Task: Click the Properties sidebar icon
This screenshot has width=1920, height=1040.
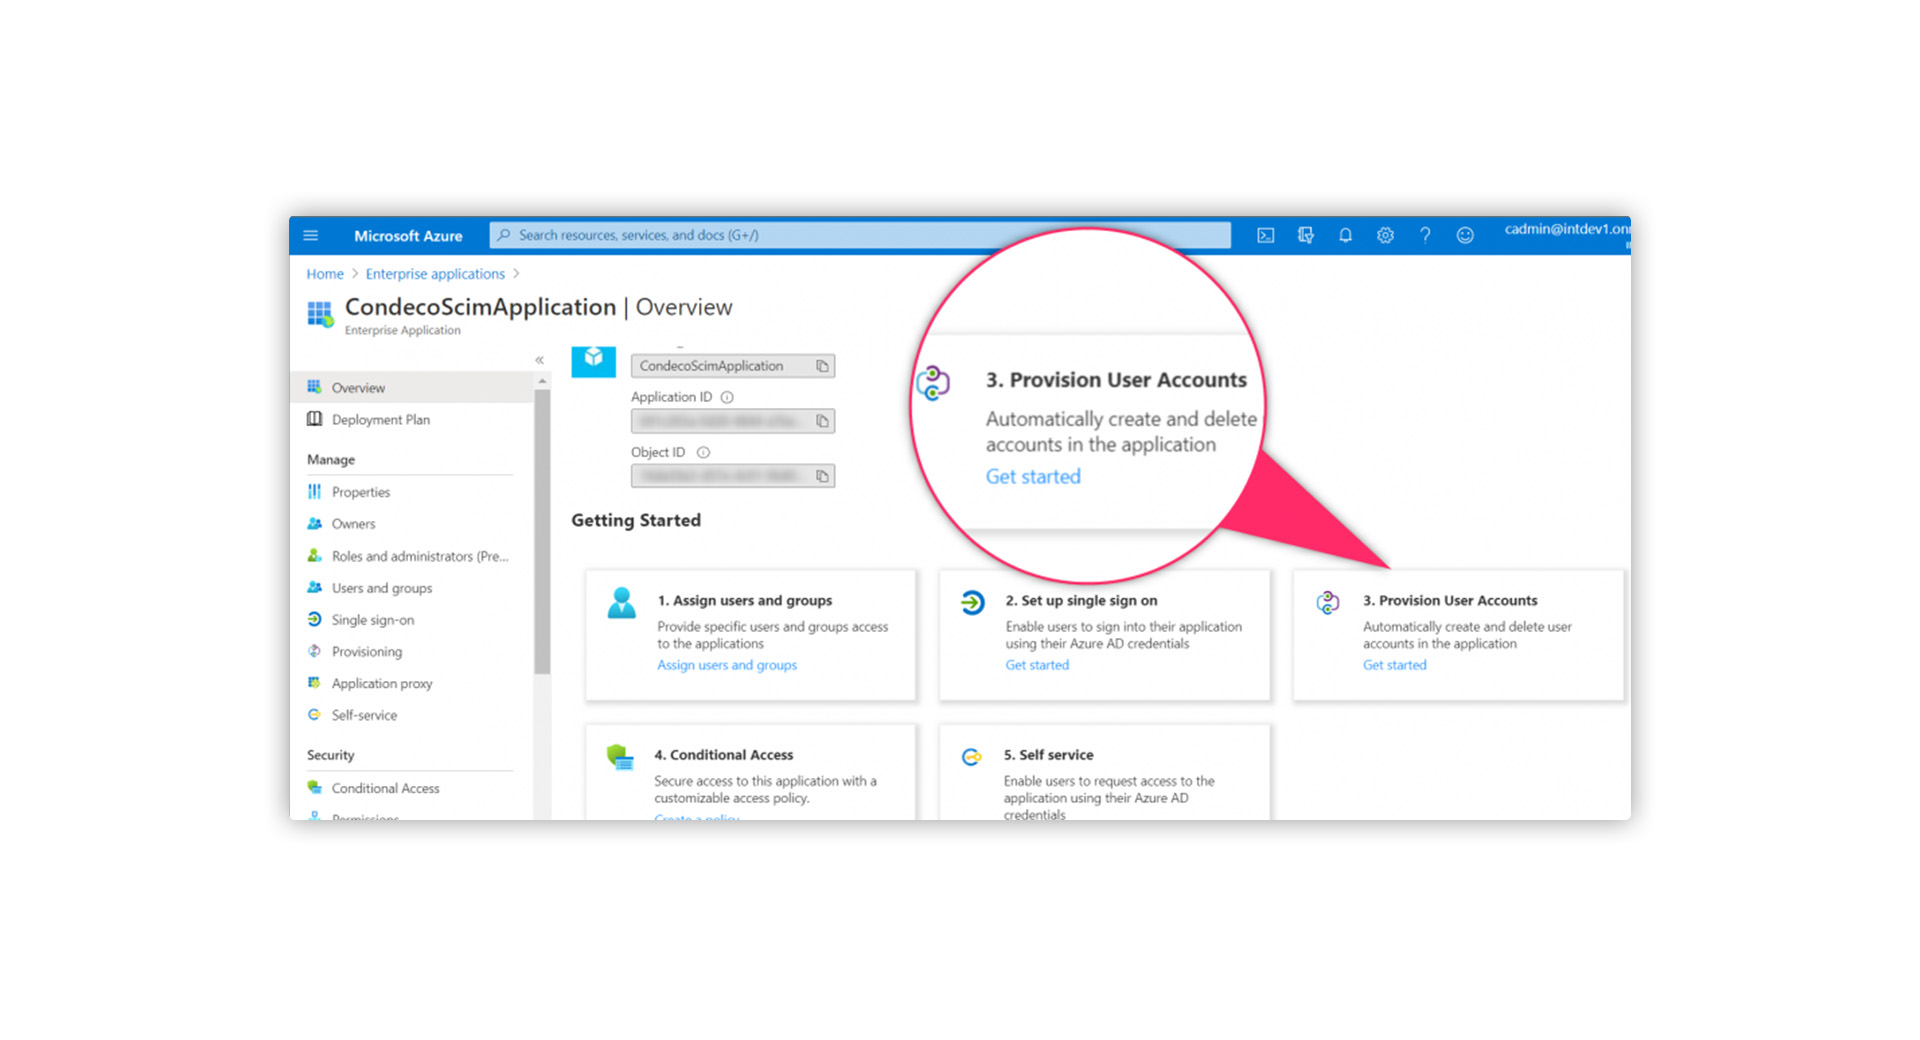Action: pos(314,491)
